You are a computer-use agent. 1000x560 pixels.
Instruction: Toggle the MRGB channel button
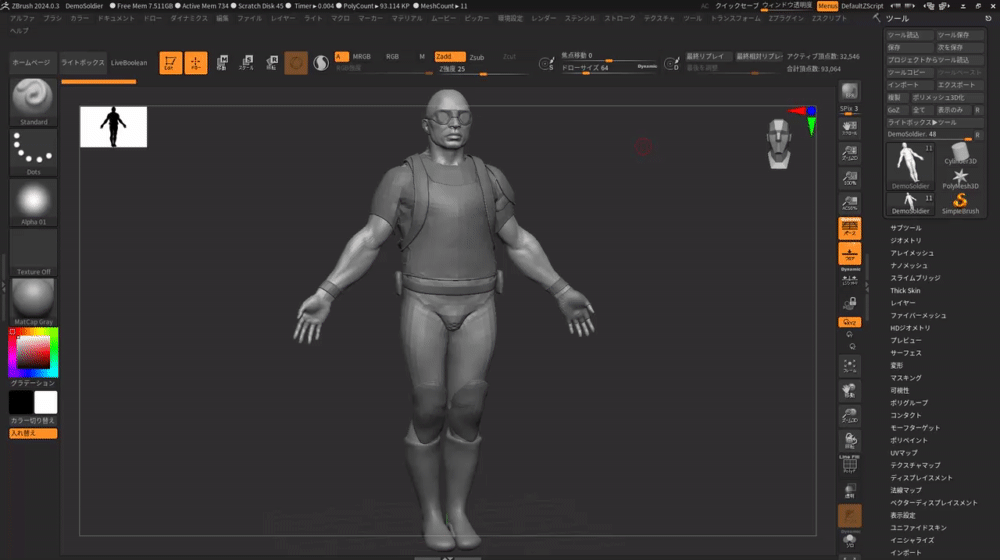[362, 57]
